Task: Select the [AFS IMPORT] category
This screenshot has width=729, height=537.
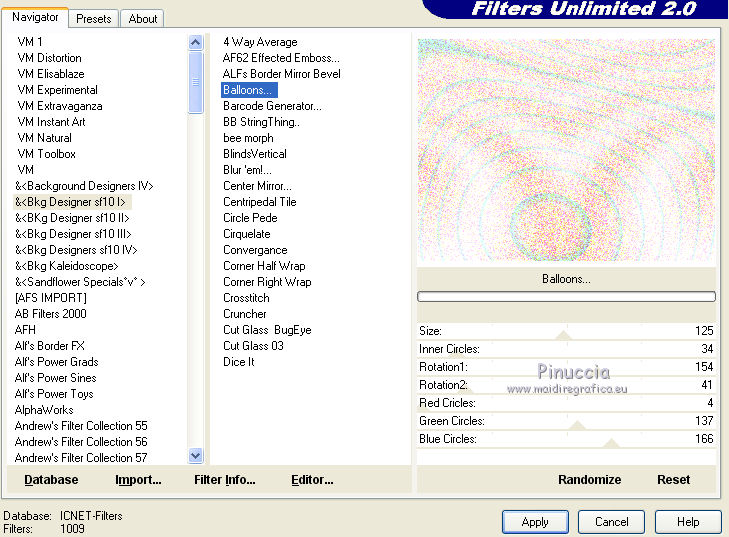Action: pos(51,298)
